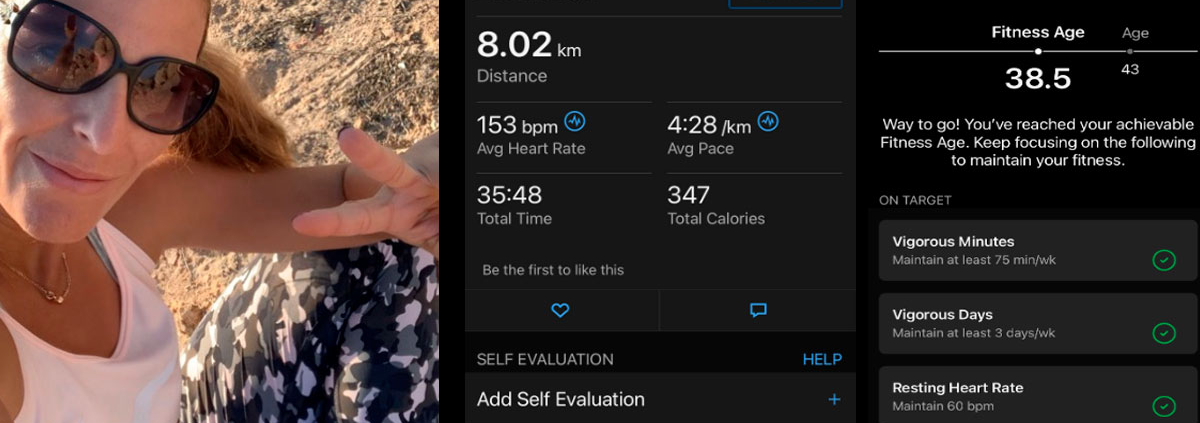Click the Fitness Age marker on the scale
The image size is (1200, 423).
pos(1038,51)
